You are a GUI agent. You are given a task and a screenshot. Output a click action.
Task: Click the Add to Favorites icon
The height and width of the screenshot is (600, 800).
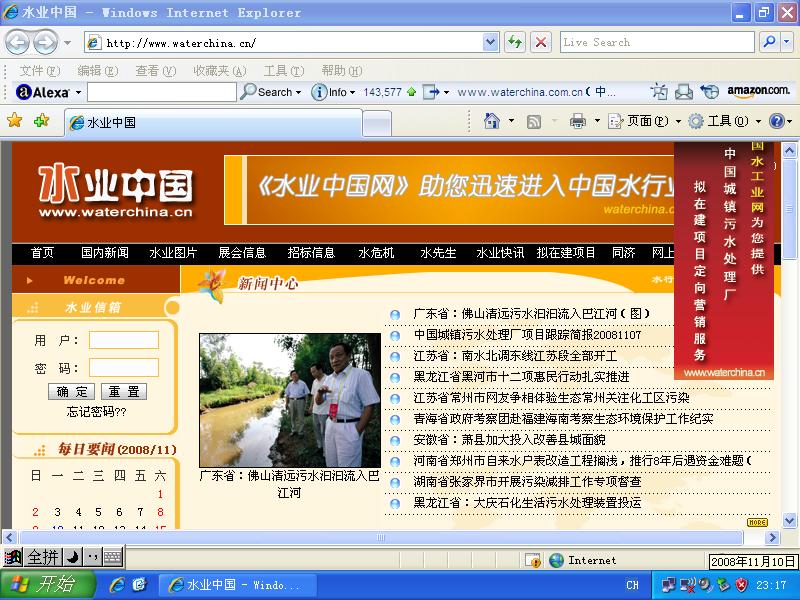click(41, 120)
